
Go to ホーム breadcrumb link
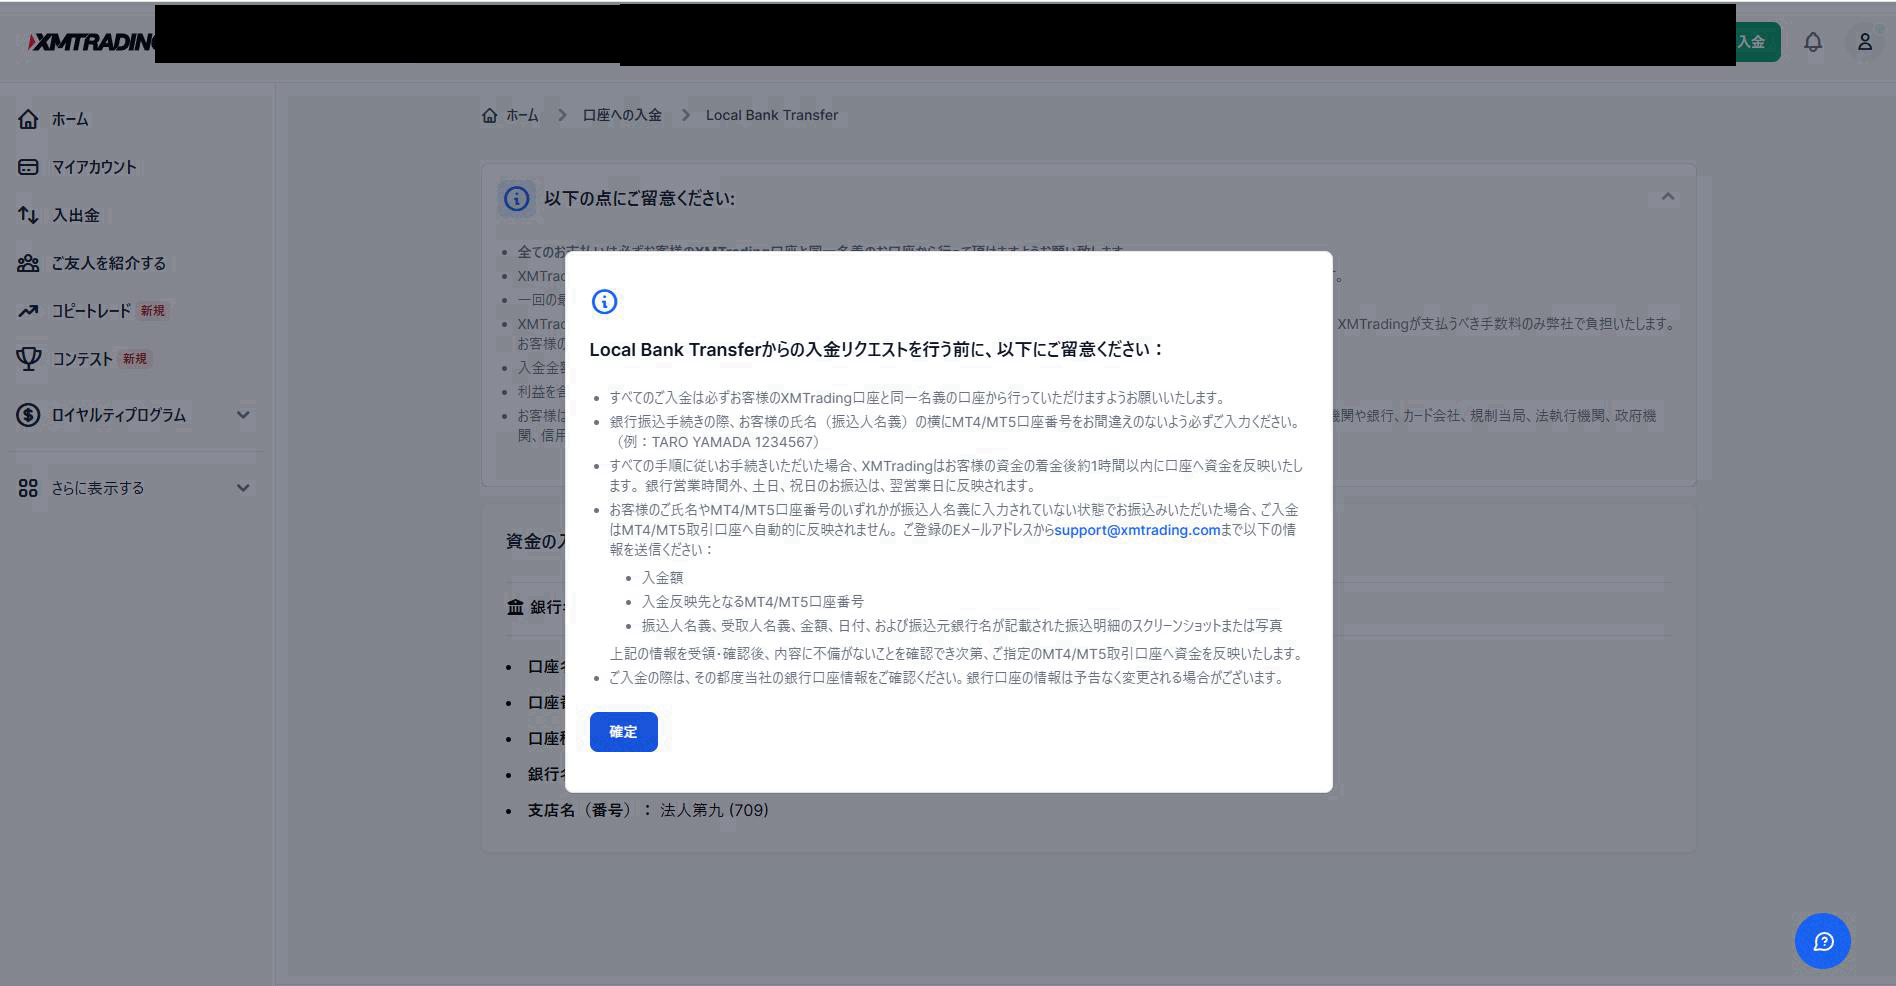(522, 115)
